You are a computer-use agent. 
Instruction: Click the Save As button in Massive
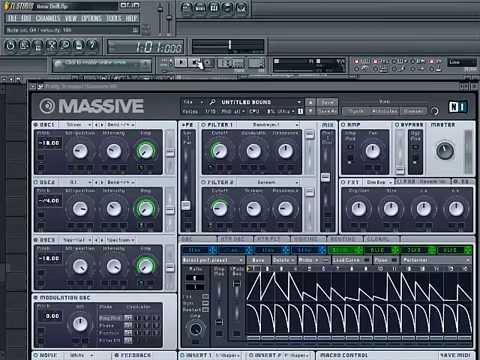tap(327, 111)
